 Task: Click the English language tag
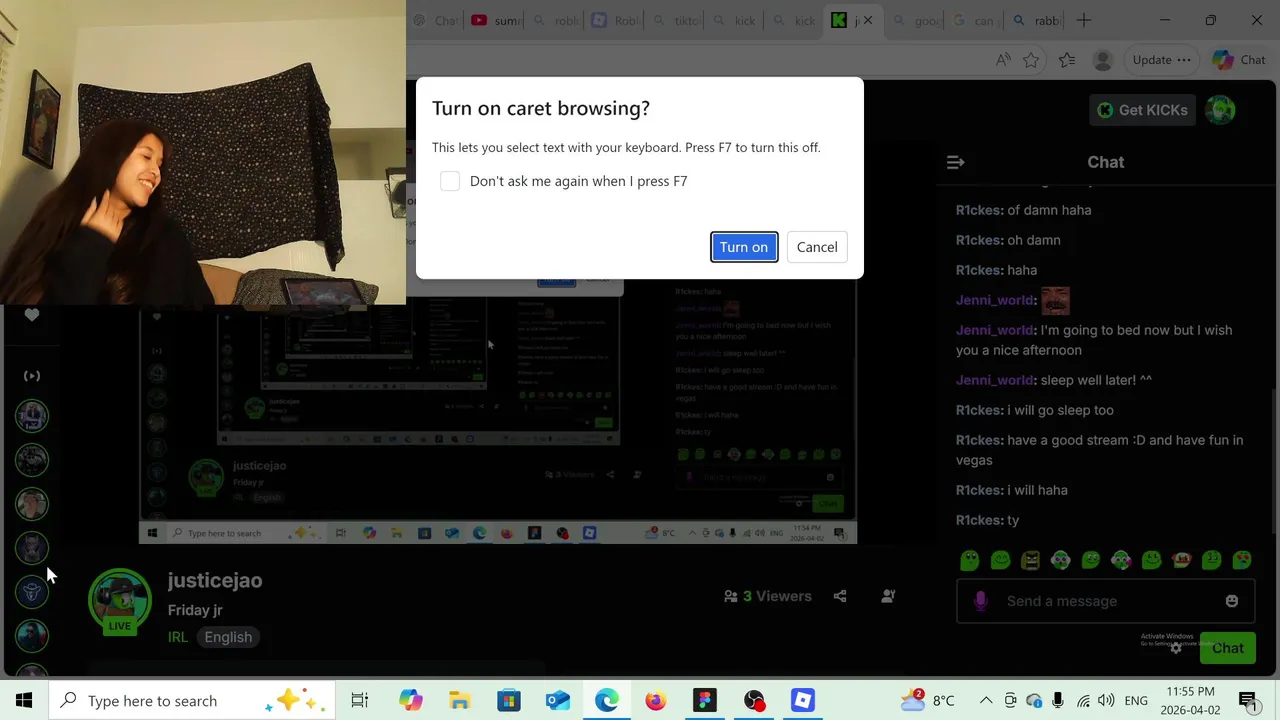click(228, 637)
